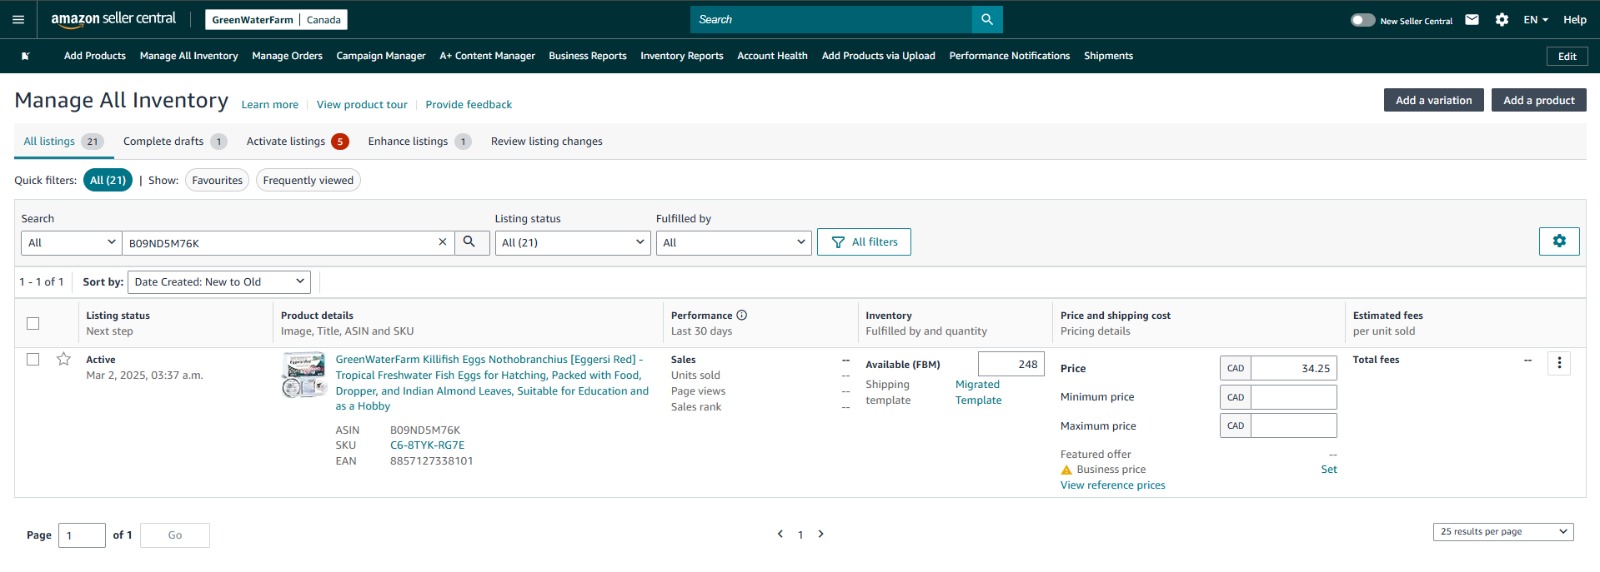
Task: Click the bookmark flag icon in nav bar
Action: 25,56
